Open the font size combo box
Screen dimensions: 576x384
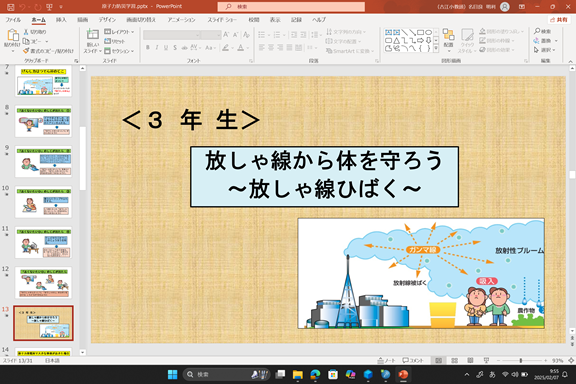click(x=211, y=35)
